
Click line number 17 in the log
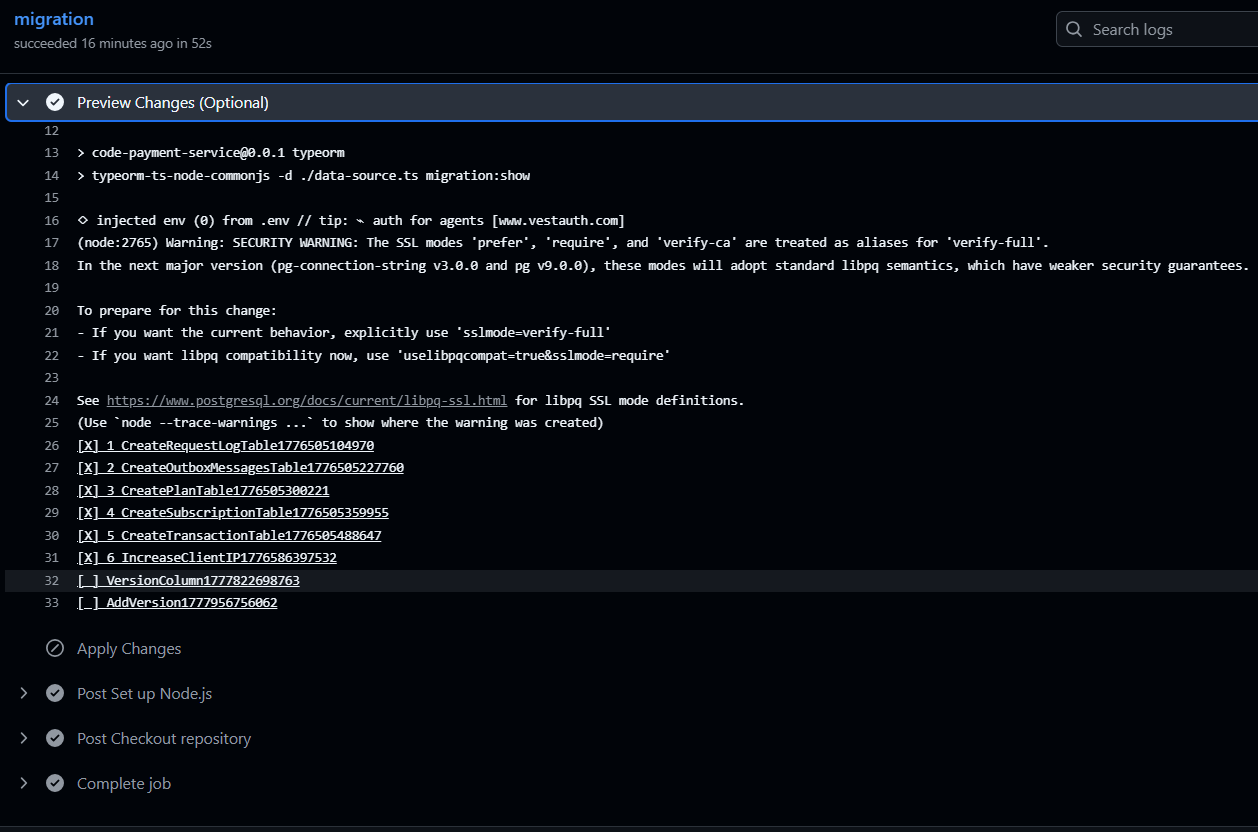tap(52, 242)
